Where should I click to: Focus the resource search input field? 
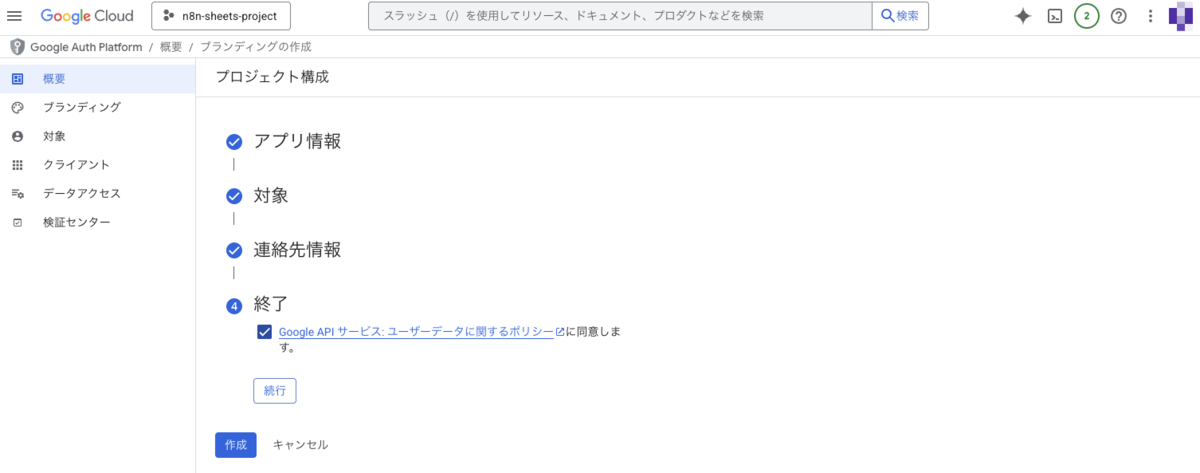click(621, 16)
